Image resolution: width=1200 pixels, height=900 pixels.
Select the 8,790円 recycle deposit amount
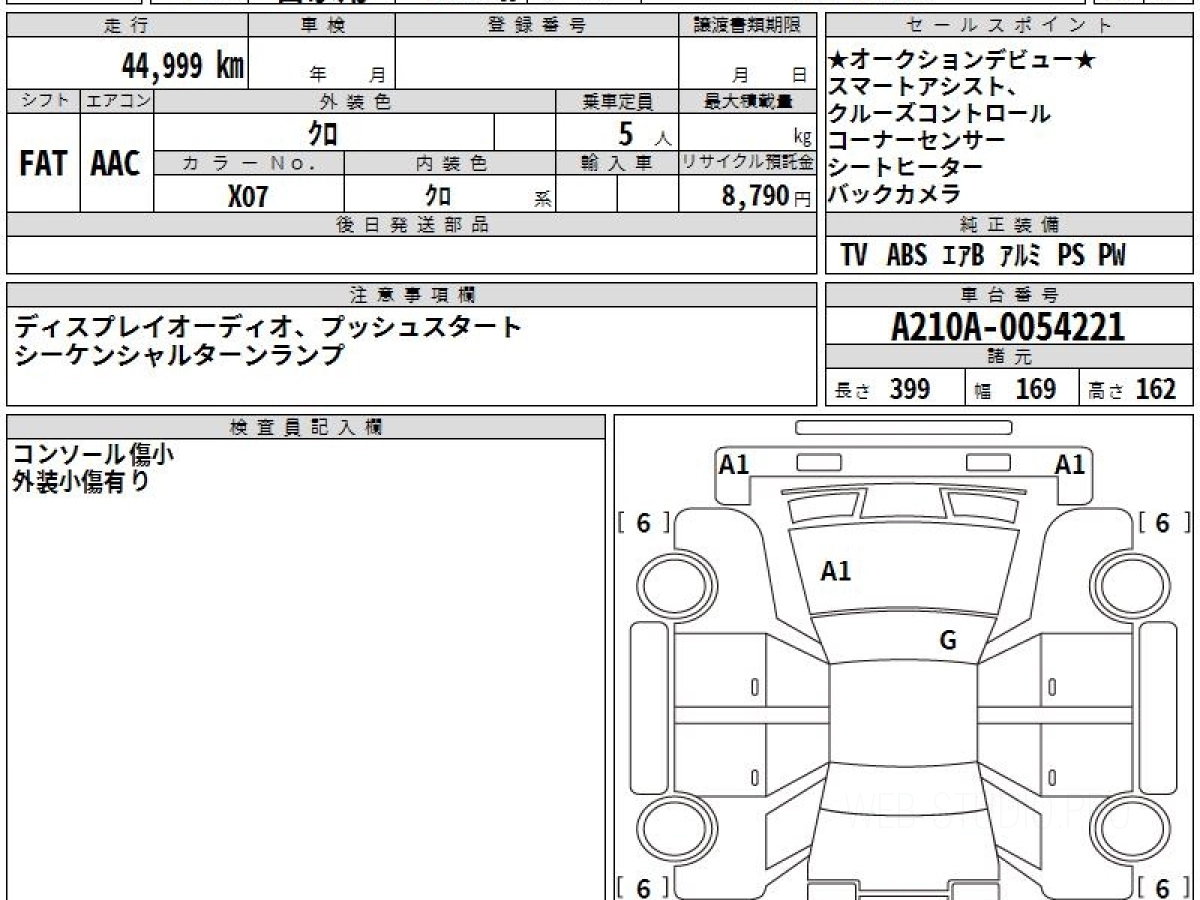766,196
